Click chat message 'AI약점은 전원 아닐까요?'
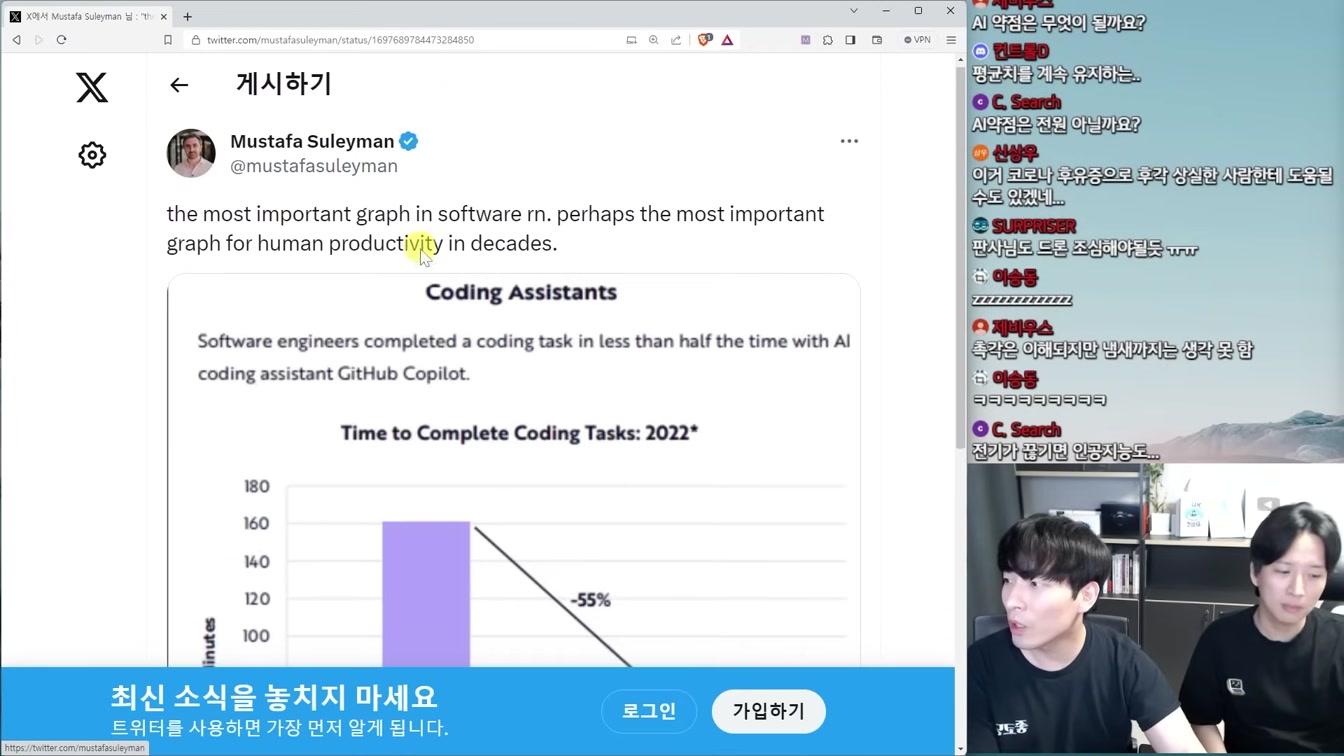The image size is (1344, 756). 1056,125
